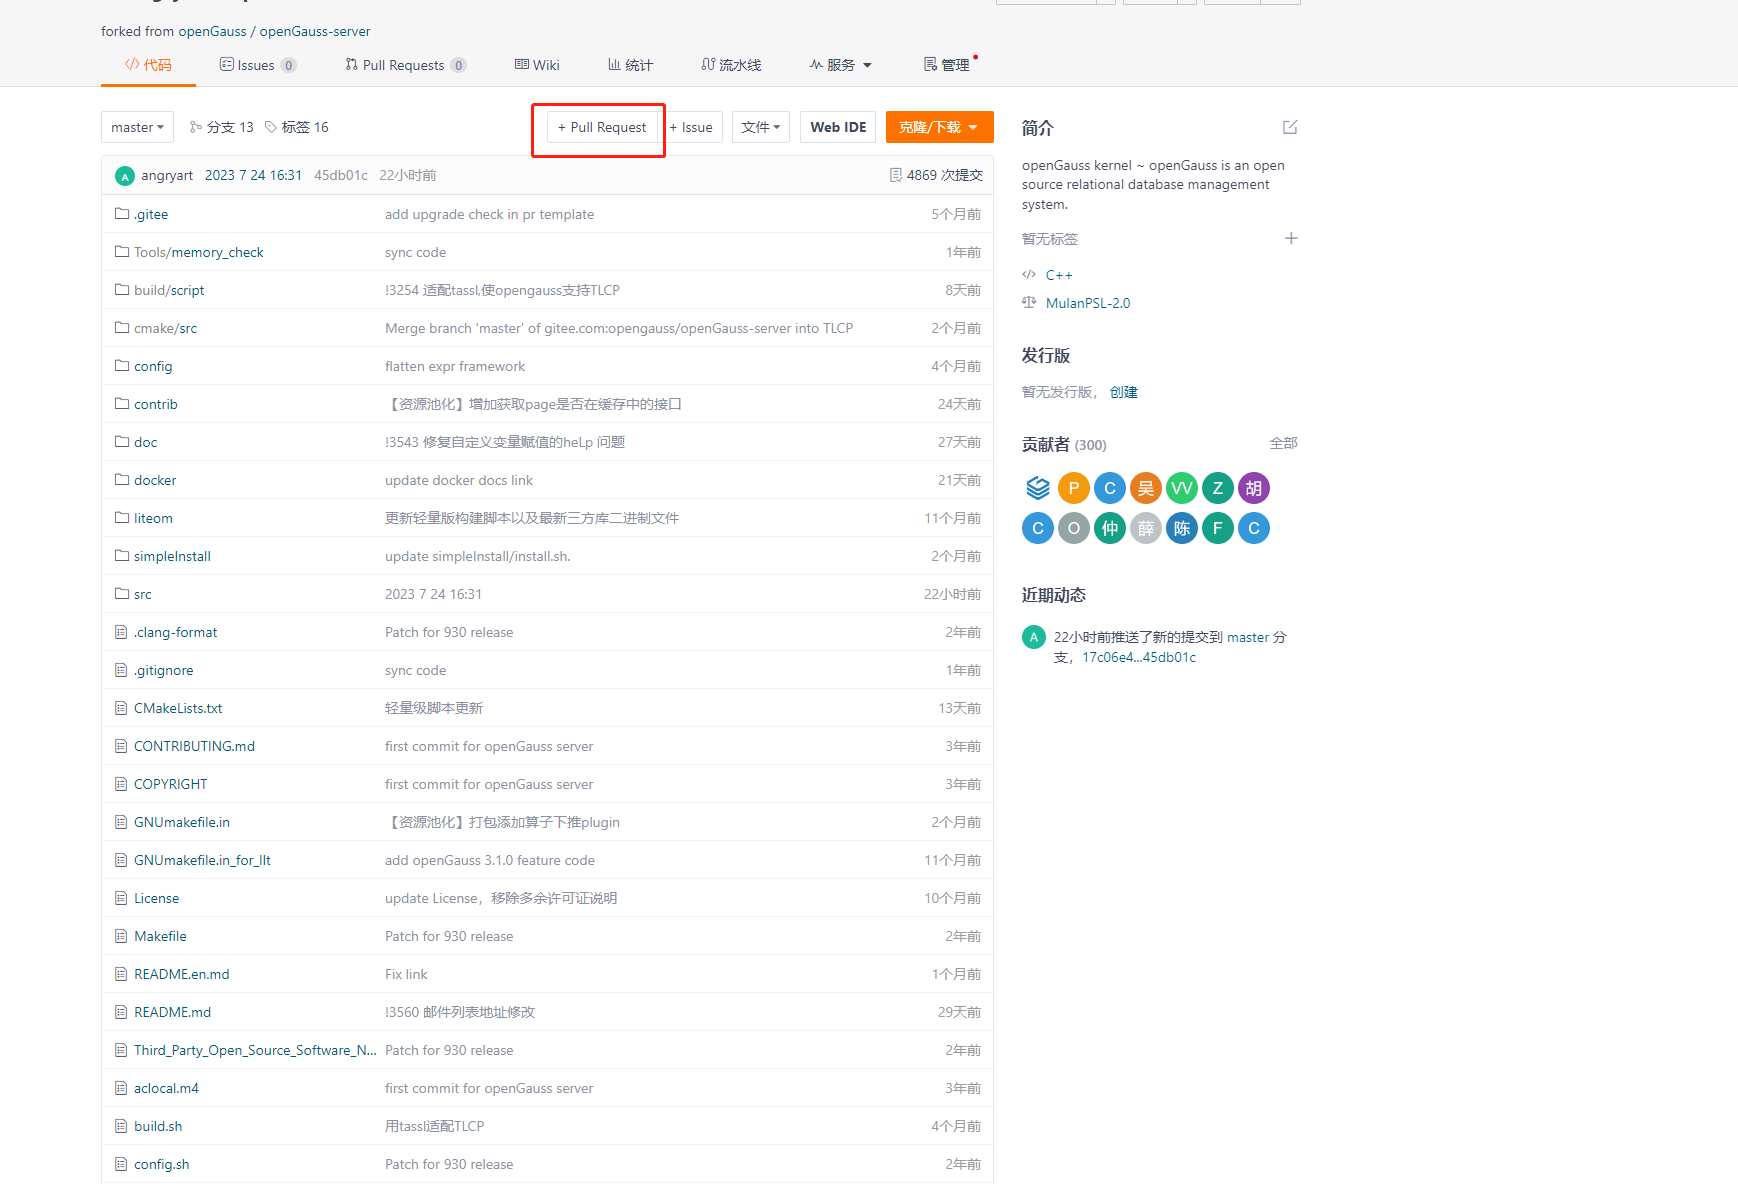Image resolution: width=1738 pixels, height=1184 pixels.
Task: Open the 流水线 tab
Action: pyautogui.click(x=731, y=65)
